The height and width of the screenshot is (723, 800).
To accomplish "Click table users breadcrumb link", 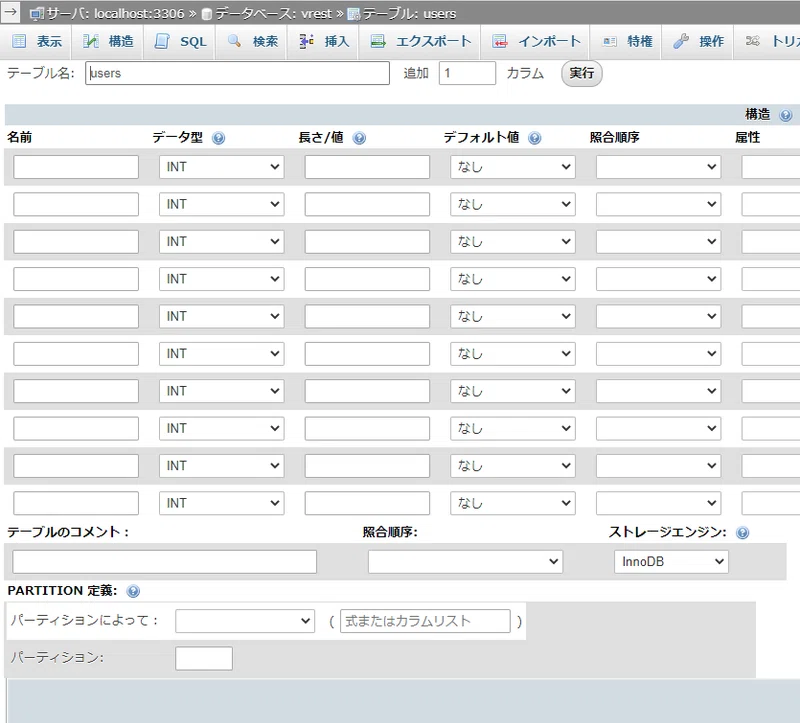I will [409, 14].
